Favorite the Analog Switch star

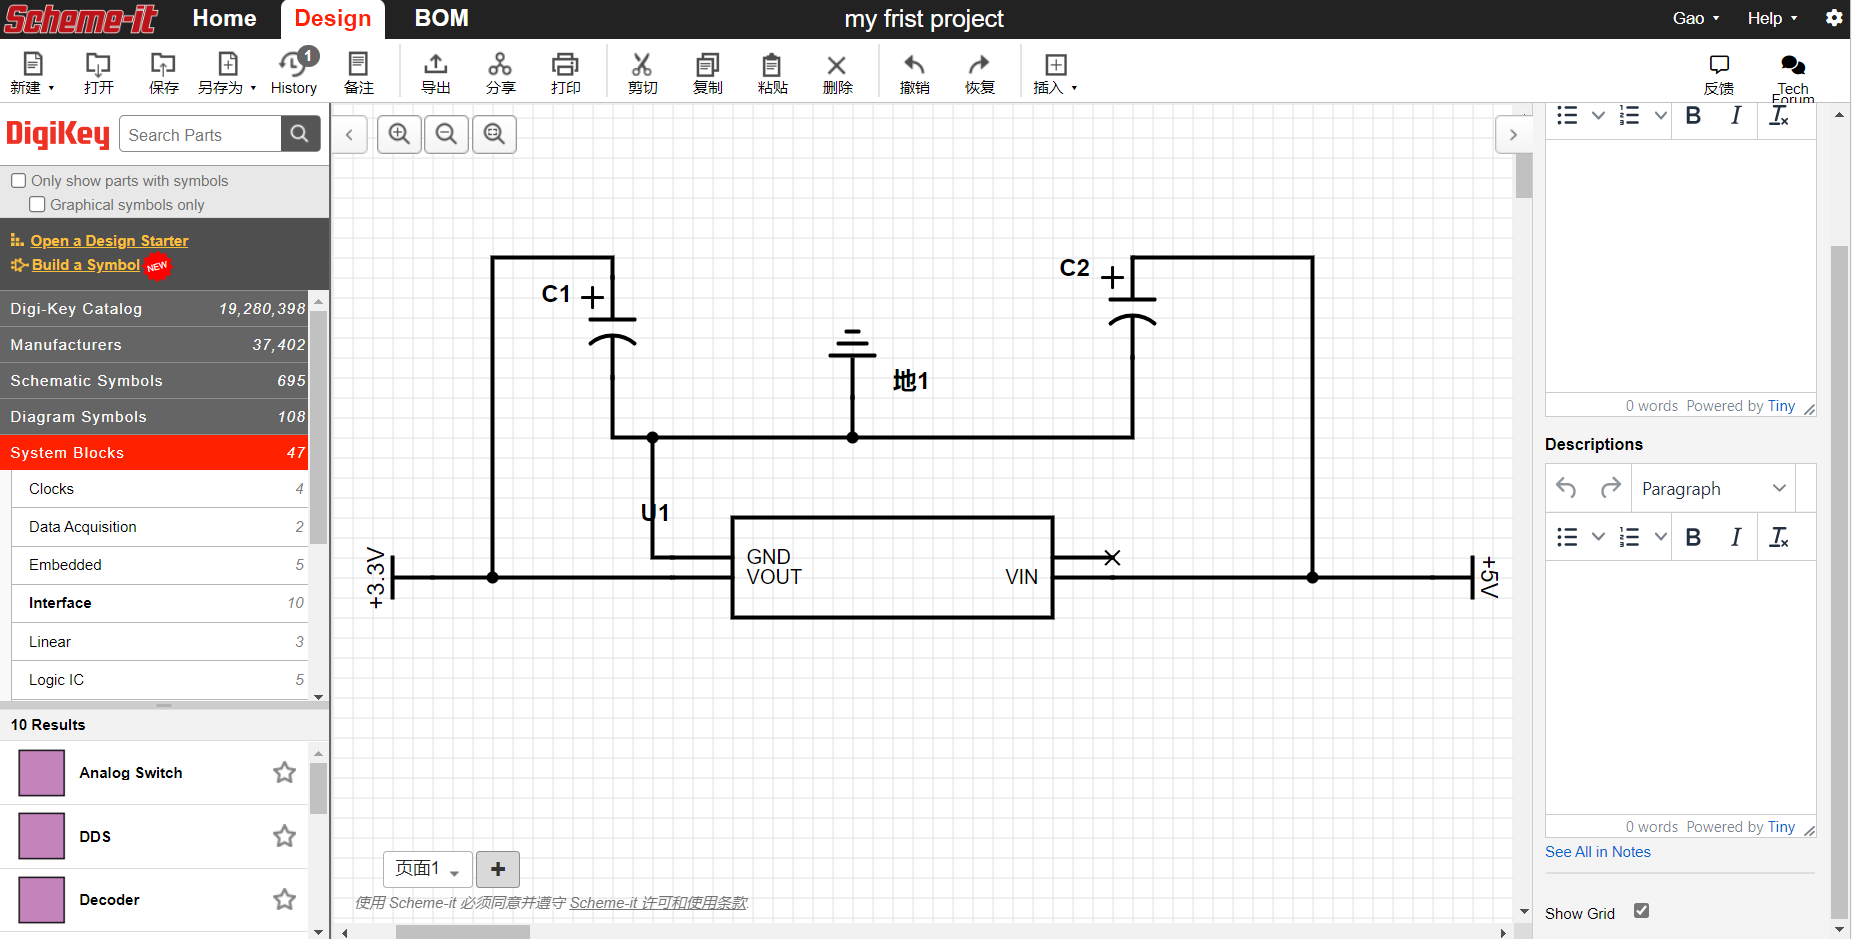[285, 772]
